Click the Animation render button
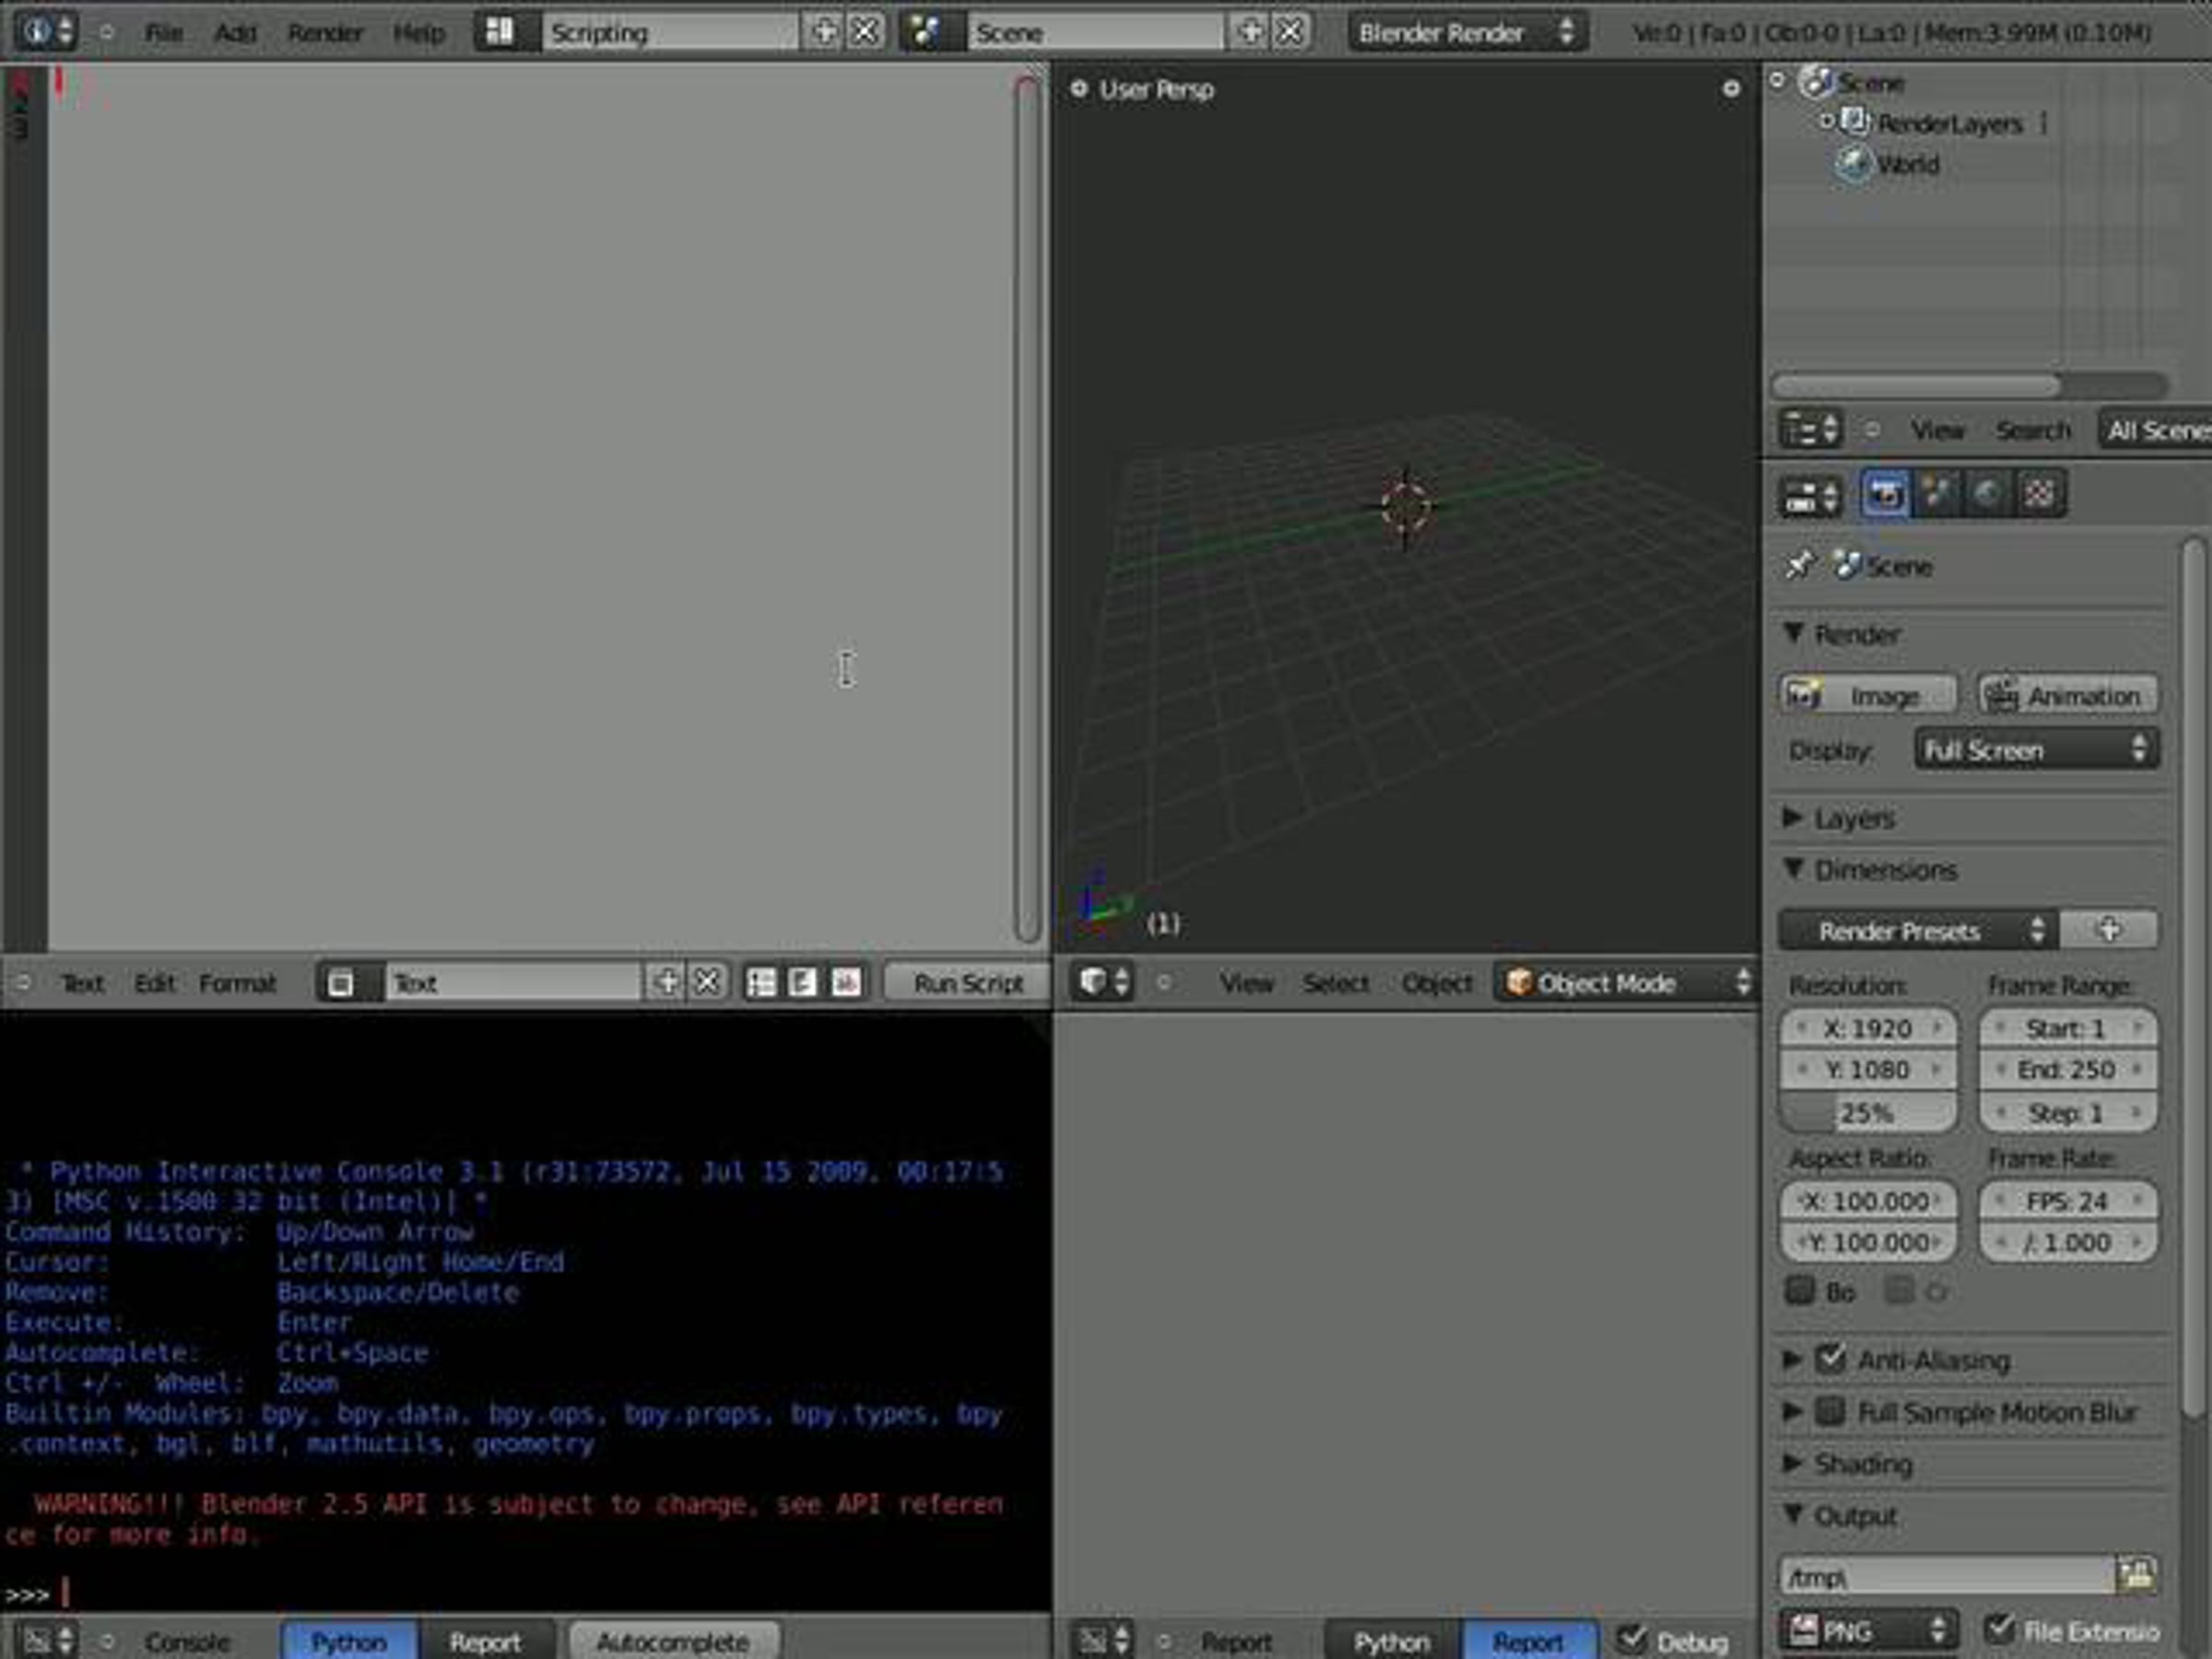The height and width of the screenshot is (1659, 2212). [x=2068, y=695]
